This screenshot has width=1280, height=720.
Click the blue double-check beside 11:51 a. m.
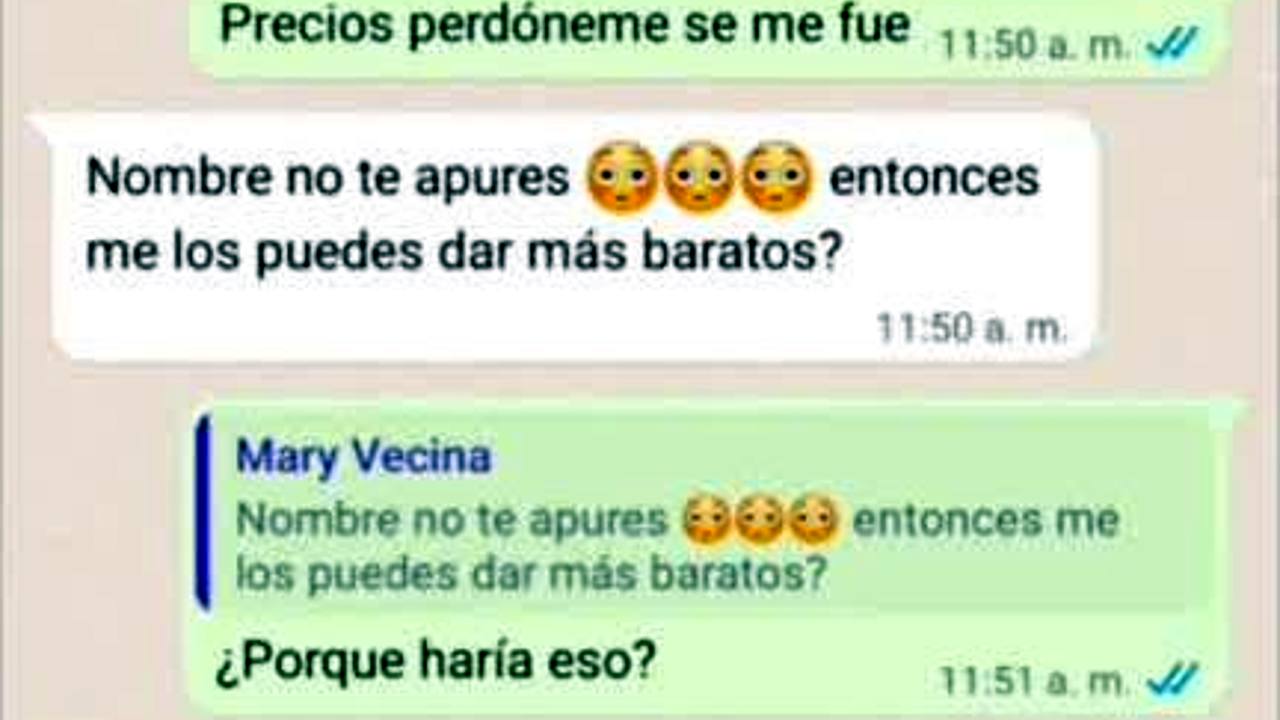point(1173,681)
